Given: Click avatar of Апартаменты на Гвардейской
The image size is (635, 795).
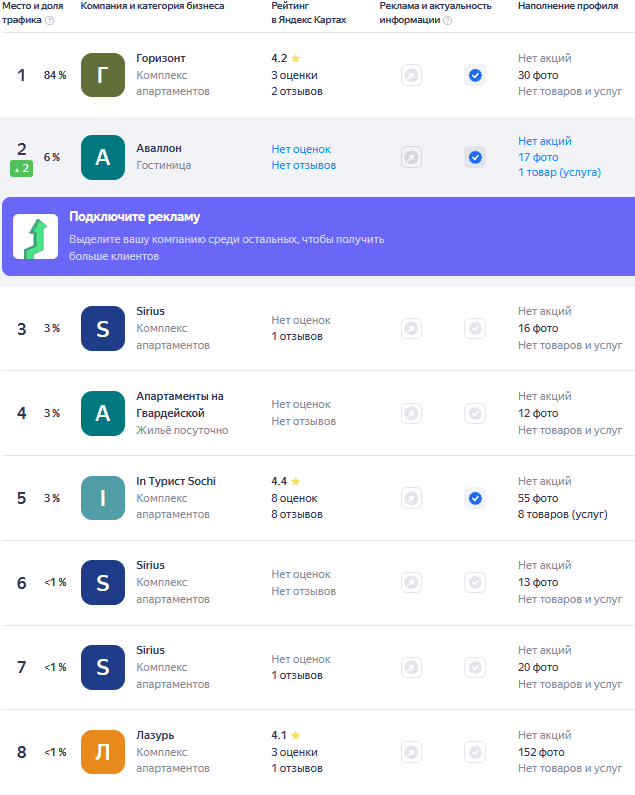Looking at the screenshot, I should point(103,413).
